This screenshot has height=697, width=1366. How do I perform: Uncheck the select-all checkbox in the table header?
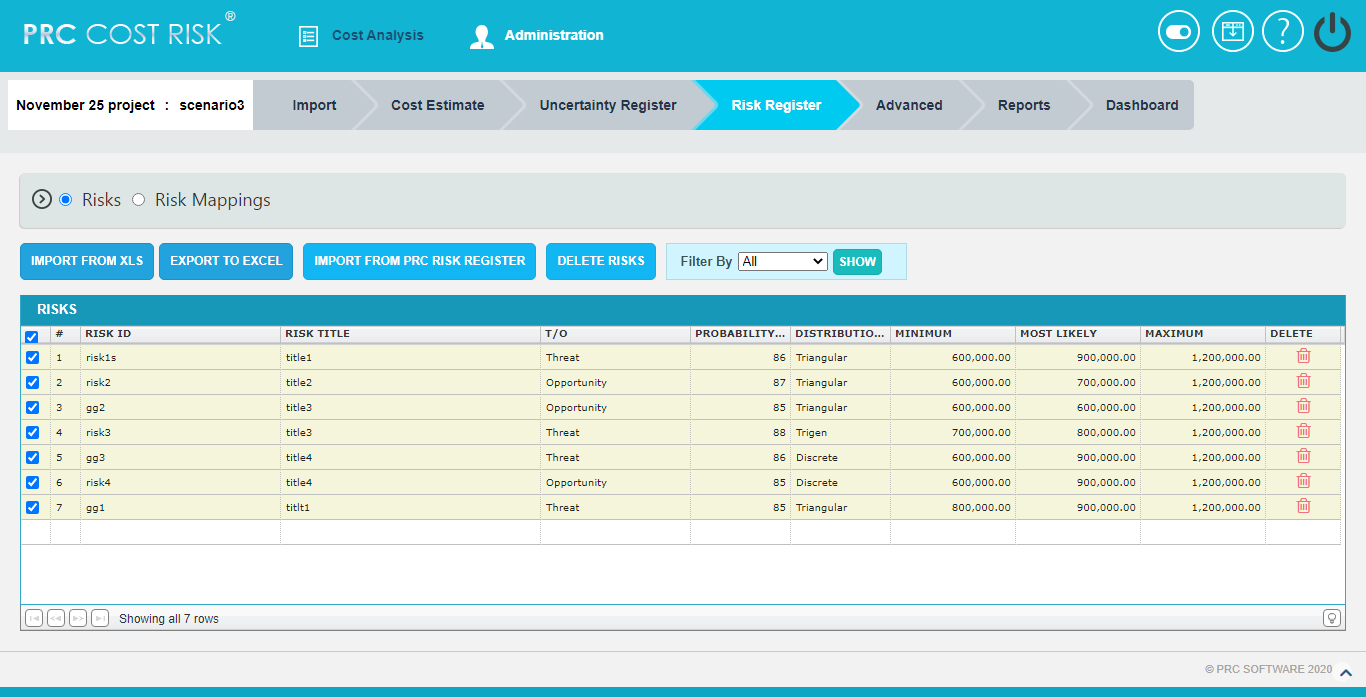coord(32,337)
